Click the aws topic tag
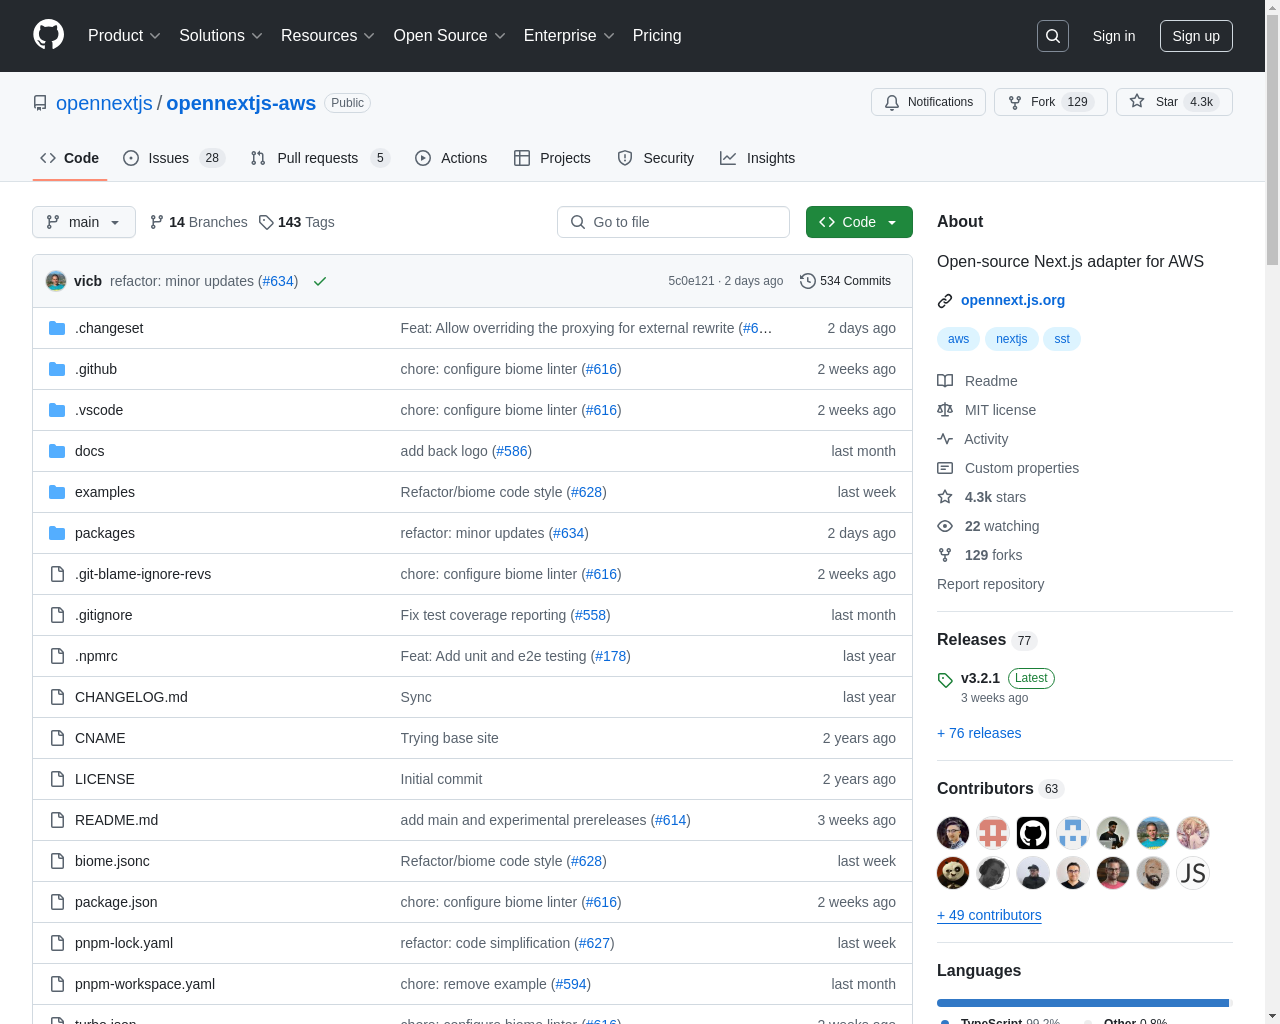Viewport: 1280px width, 1024px height. (x=959, y=339)
